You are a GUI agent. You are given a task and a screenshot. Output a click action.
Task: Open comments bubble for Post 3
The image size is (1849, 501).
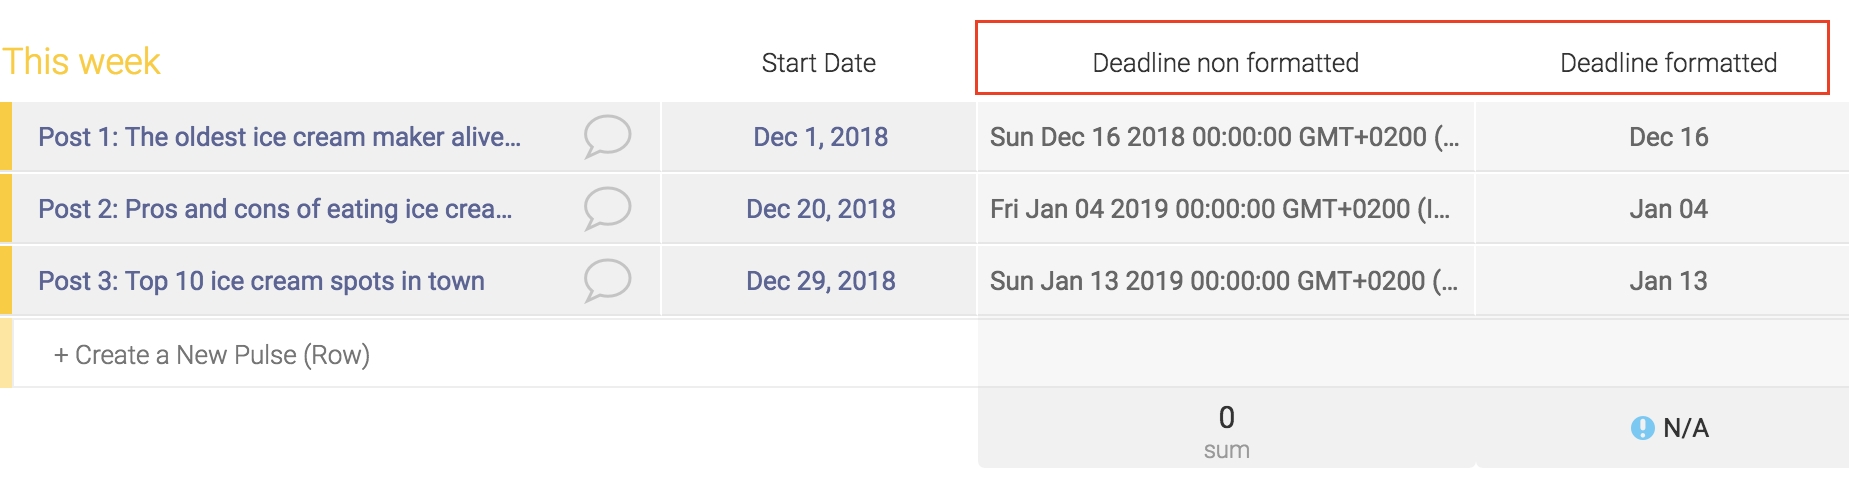[607, 280]
